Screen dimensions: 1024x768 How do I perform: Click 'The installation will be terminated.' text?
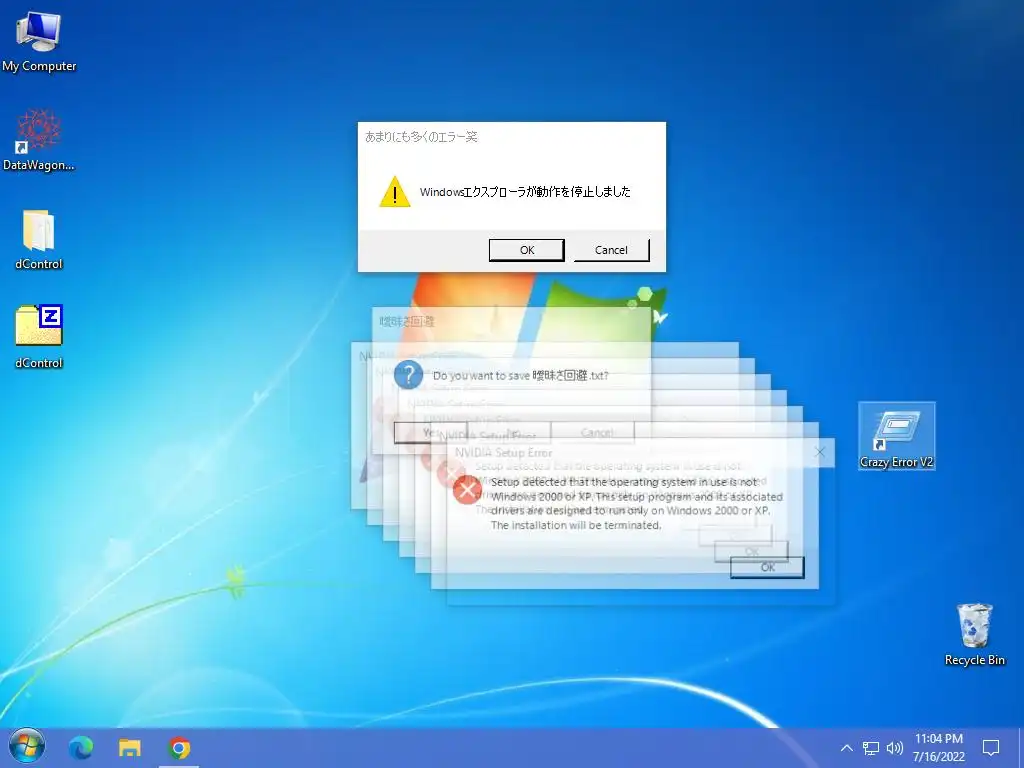(x=576, y=525)
